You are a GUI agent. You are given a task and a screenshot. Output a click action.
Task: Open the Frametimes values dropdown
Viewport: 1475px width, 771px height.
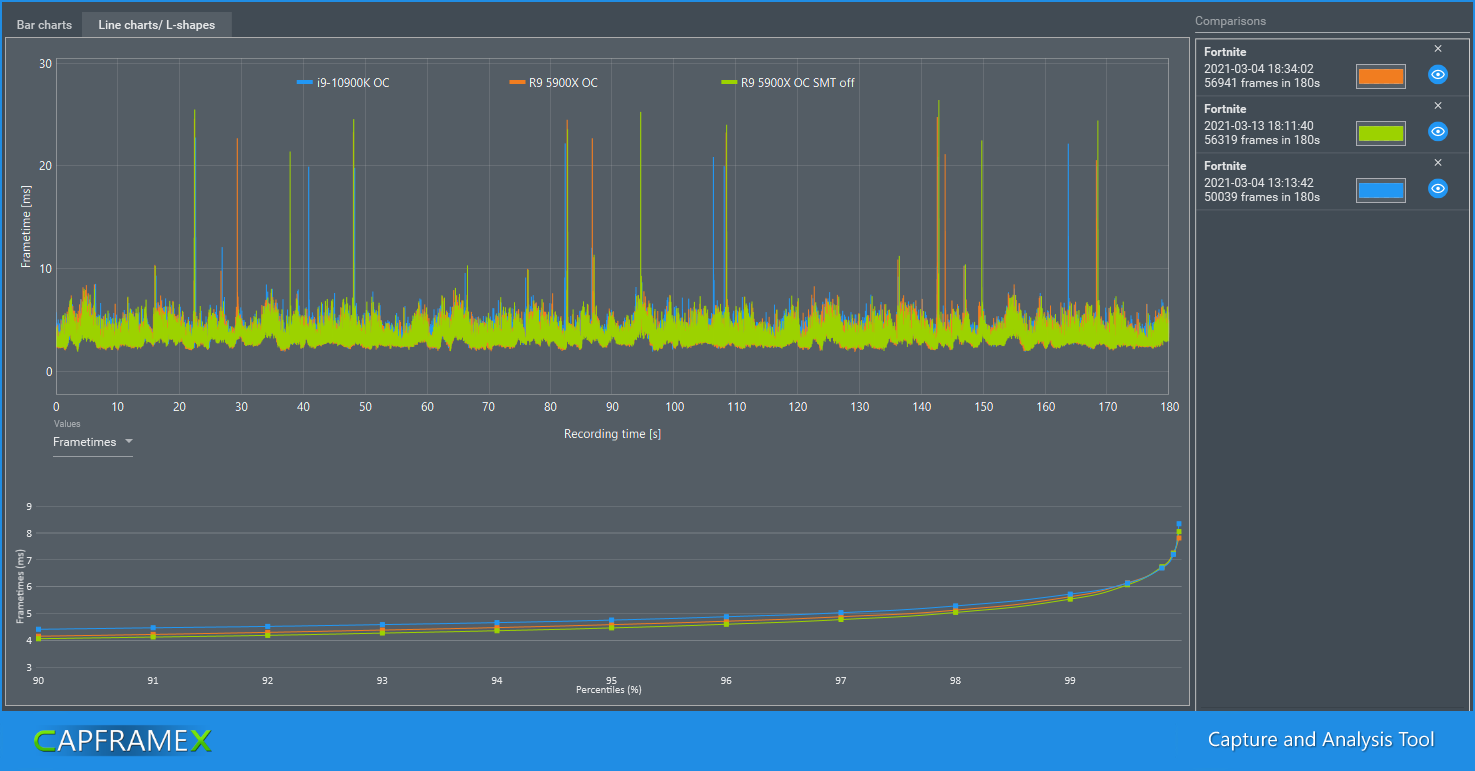[93, 442]
